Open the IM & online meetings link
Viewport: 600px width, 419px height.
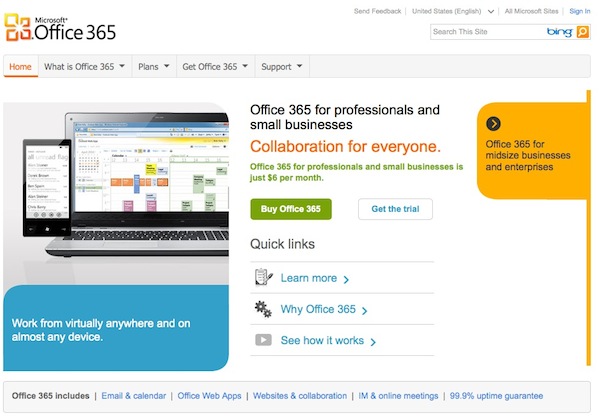tap(398, 396)
